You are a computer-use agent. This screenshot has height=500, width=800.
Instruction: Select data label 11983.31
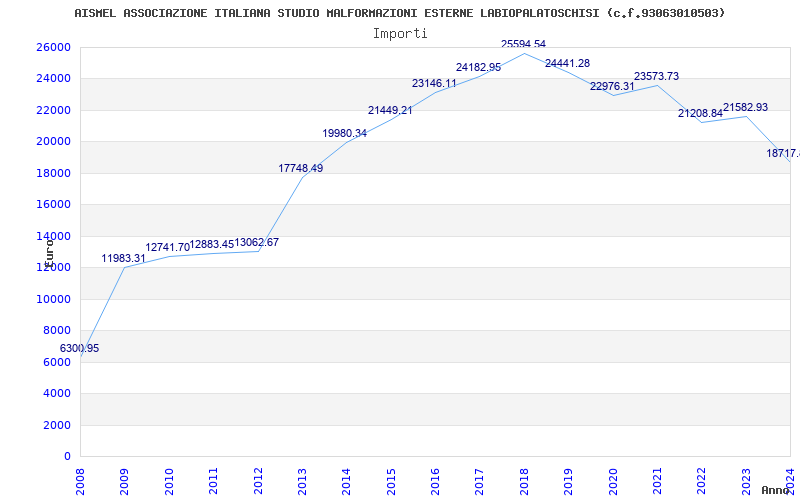[x=123, y=259]
